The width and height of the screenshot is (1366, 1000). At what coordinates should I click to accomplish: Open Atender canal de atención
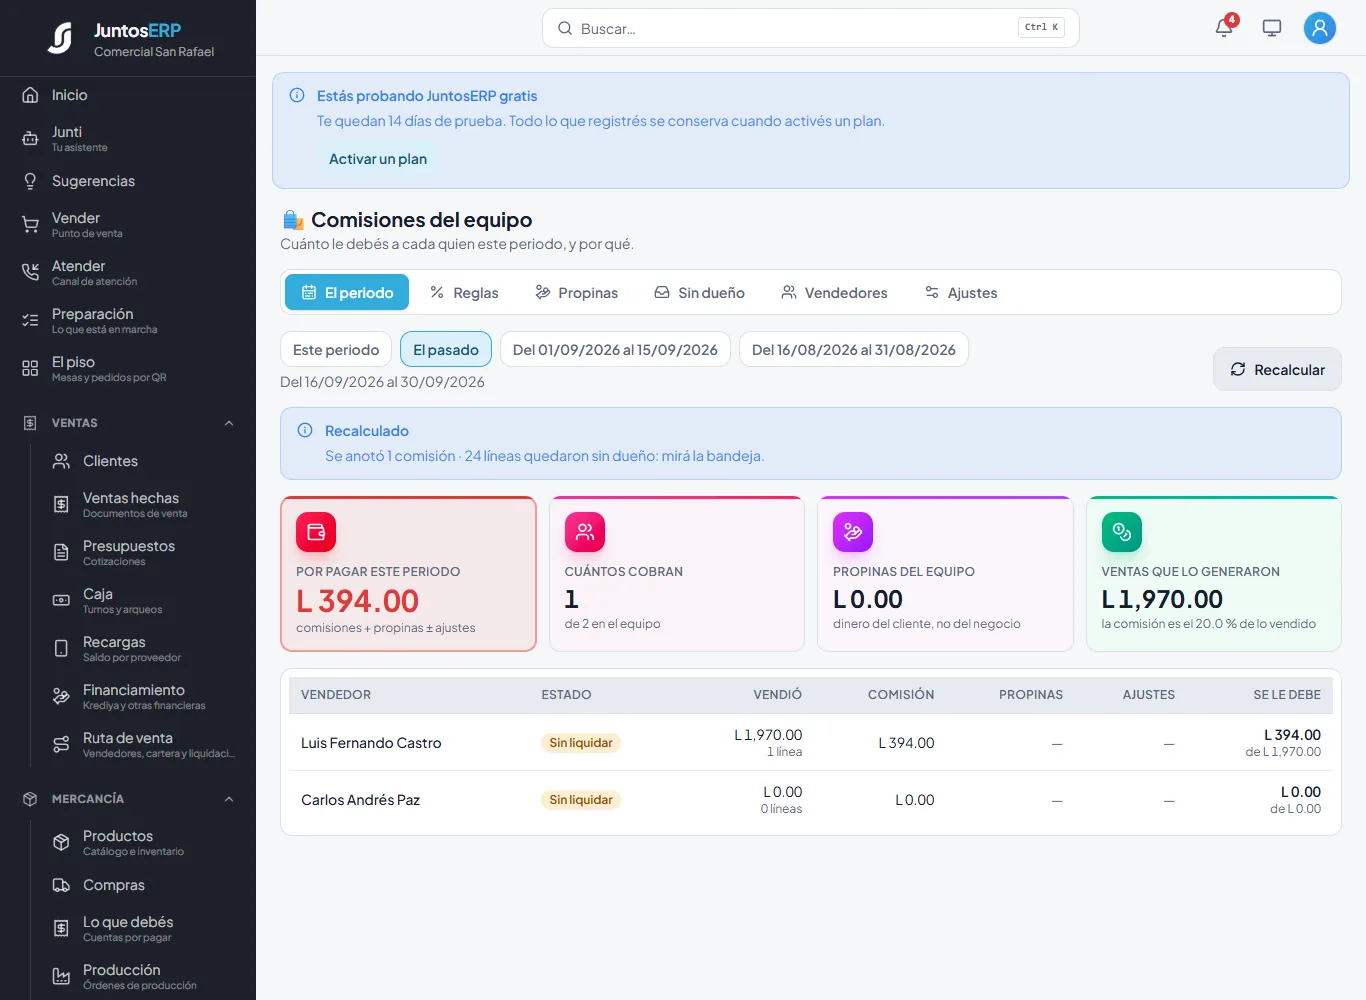(x=128, y=272)
